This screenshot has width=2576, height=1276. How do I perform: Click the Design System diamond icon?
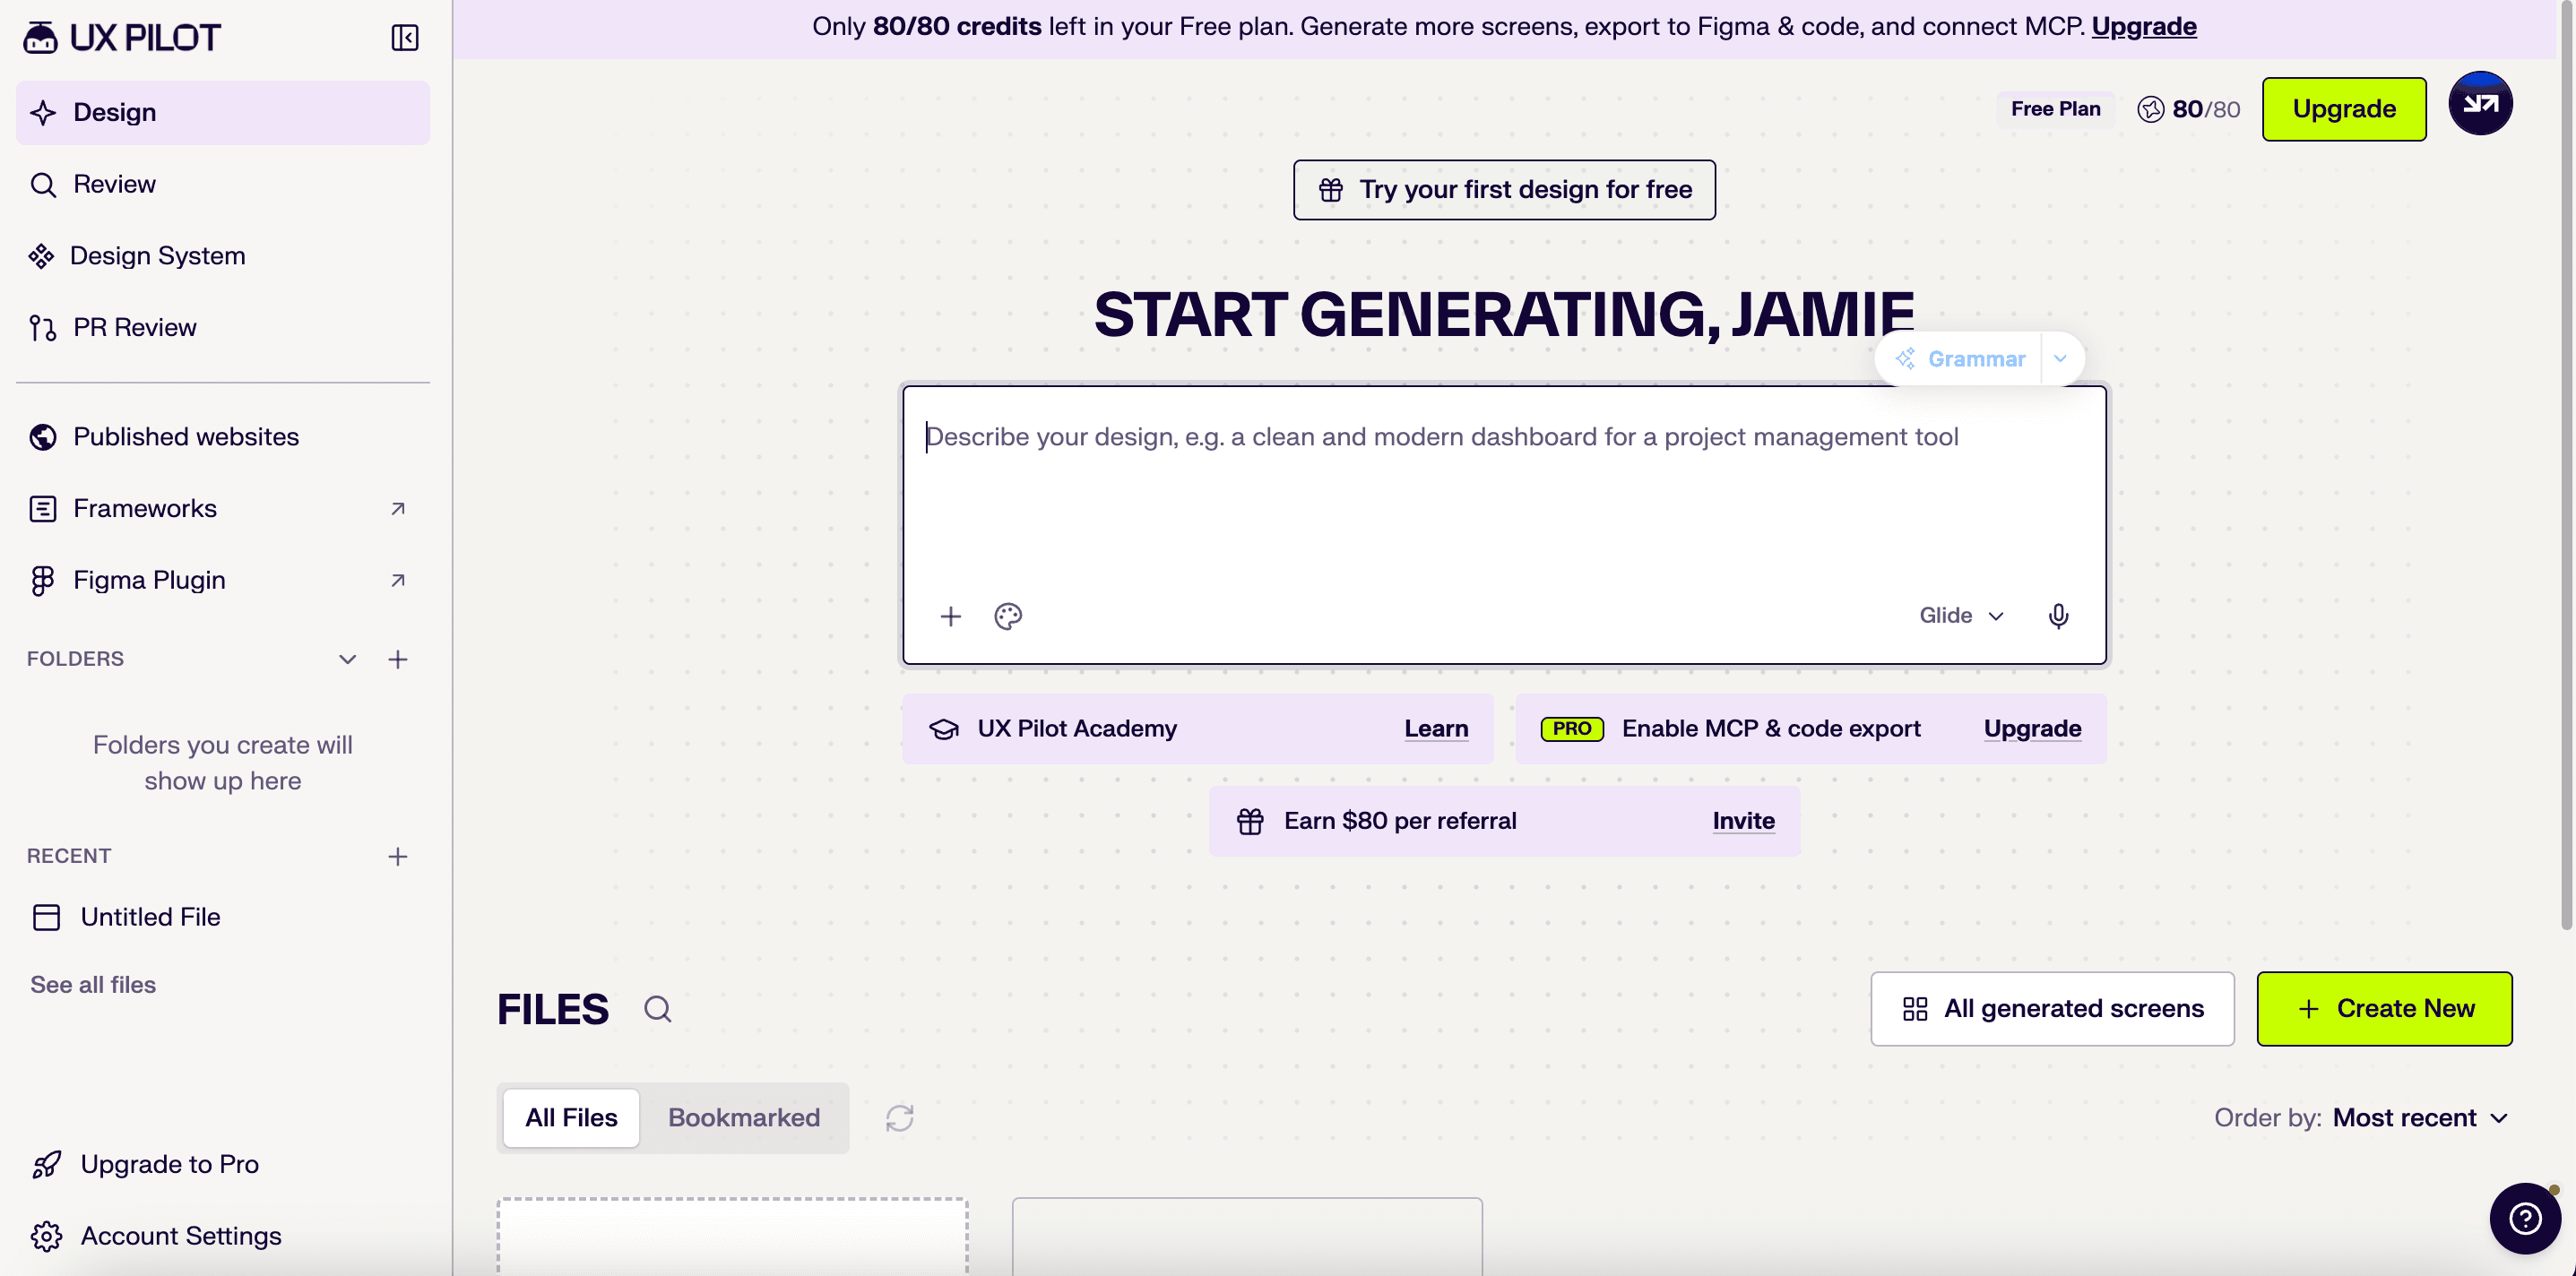tap(41, 256)
